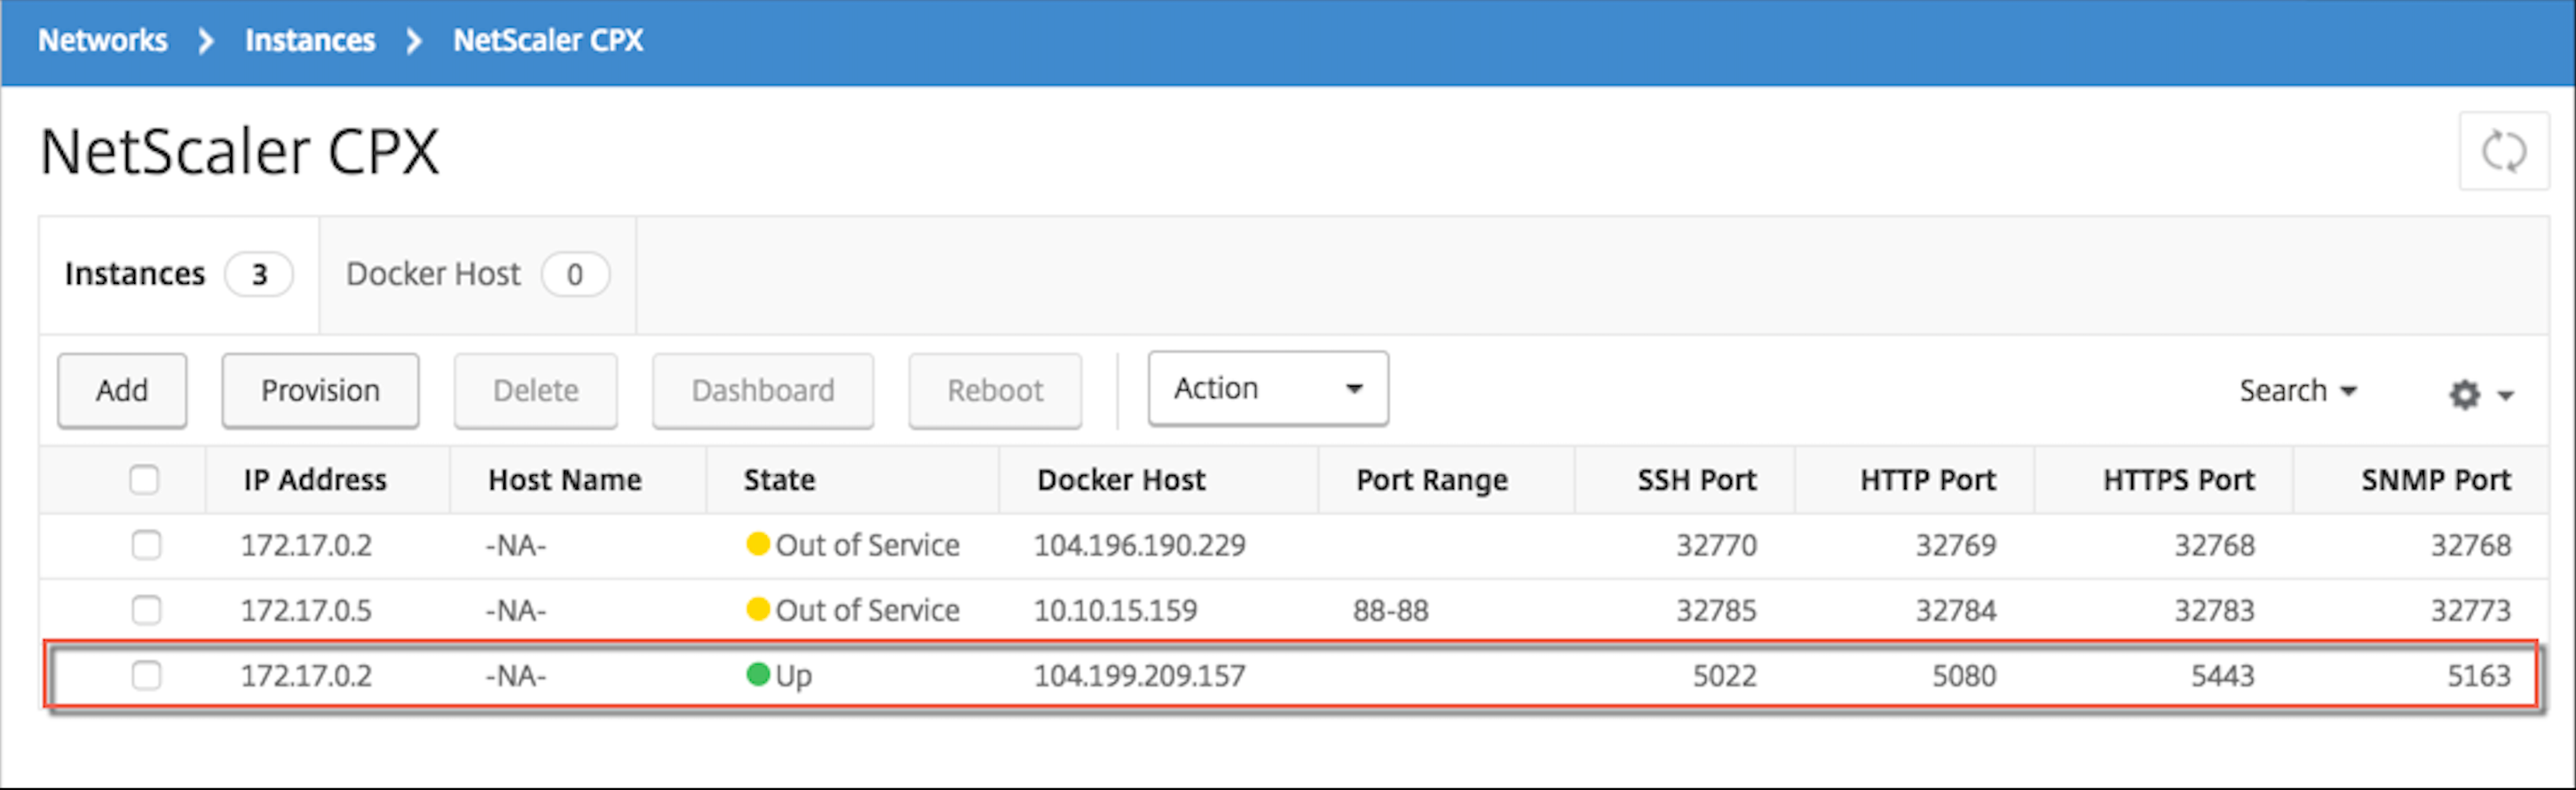This screenshot has width=2576, height=790.
Task: Click the Up state text
Action: point(794,676)
